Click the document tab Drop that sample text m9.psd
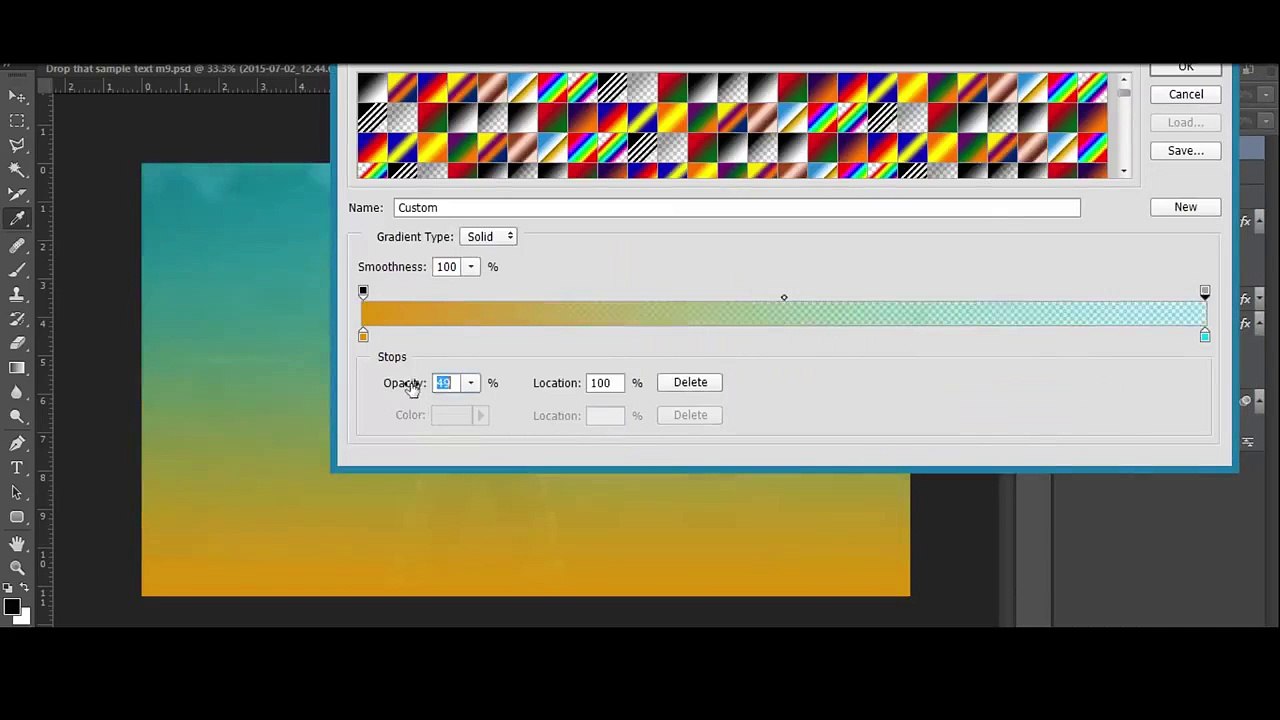The image size is (1280, 720). [186, 69]
